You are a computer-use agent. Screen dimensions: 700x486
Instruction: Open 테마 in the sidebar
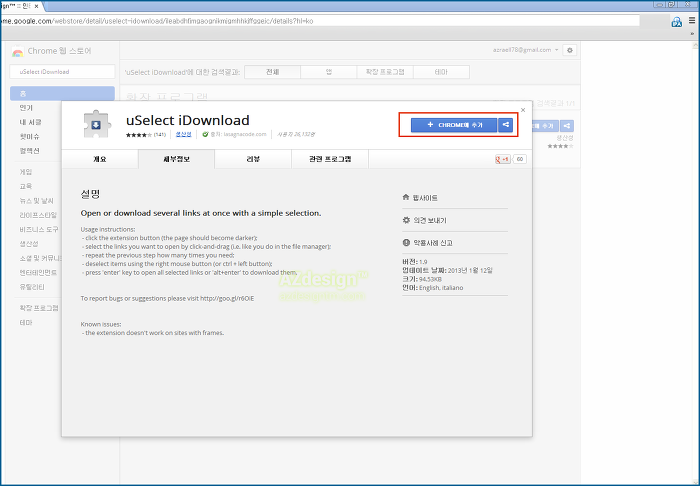26,322
